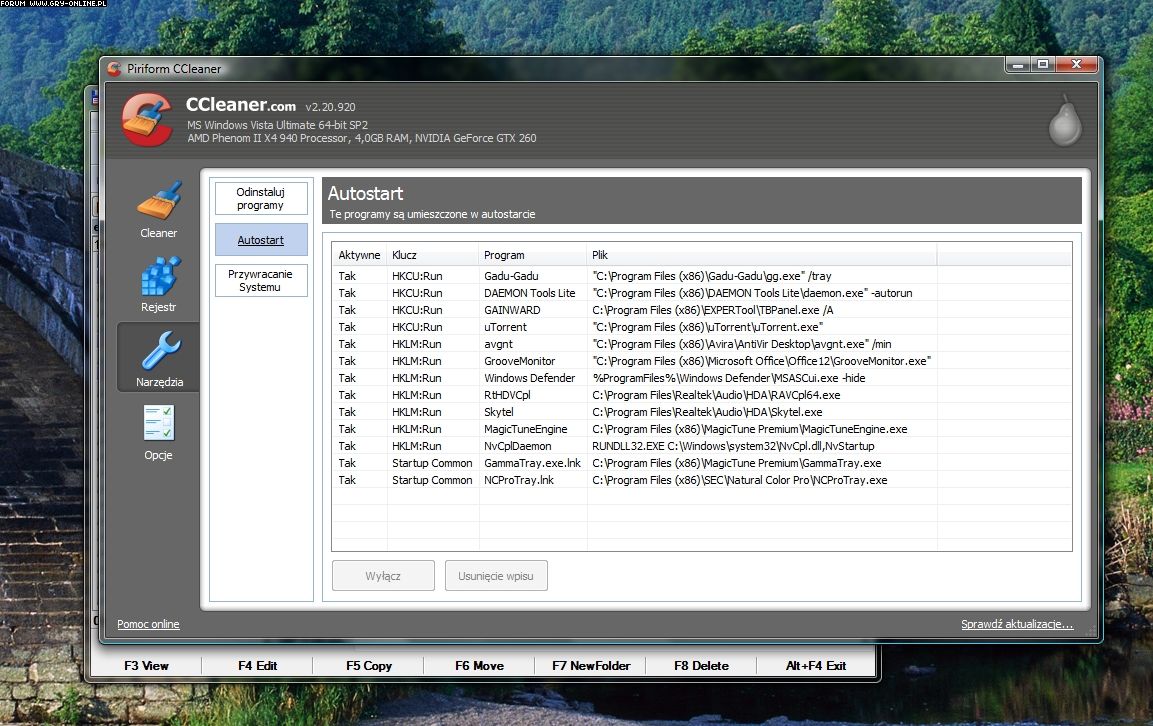Select the RtHDVCpl entry
The width and height of the screenshot is (1153, 726).
(x=702, y=395)
